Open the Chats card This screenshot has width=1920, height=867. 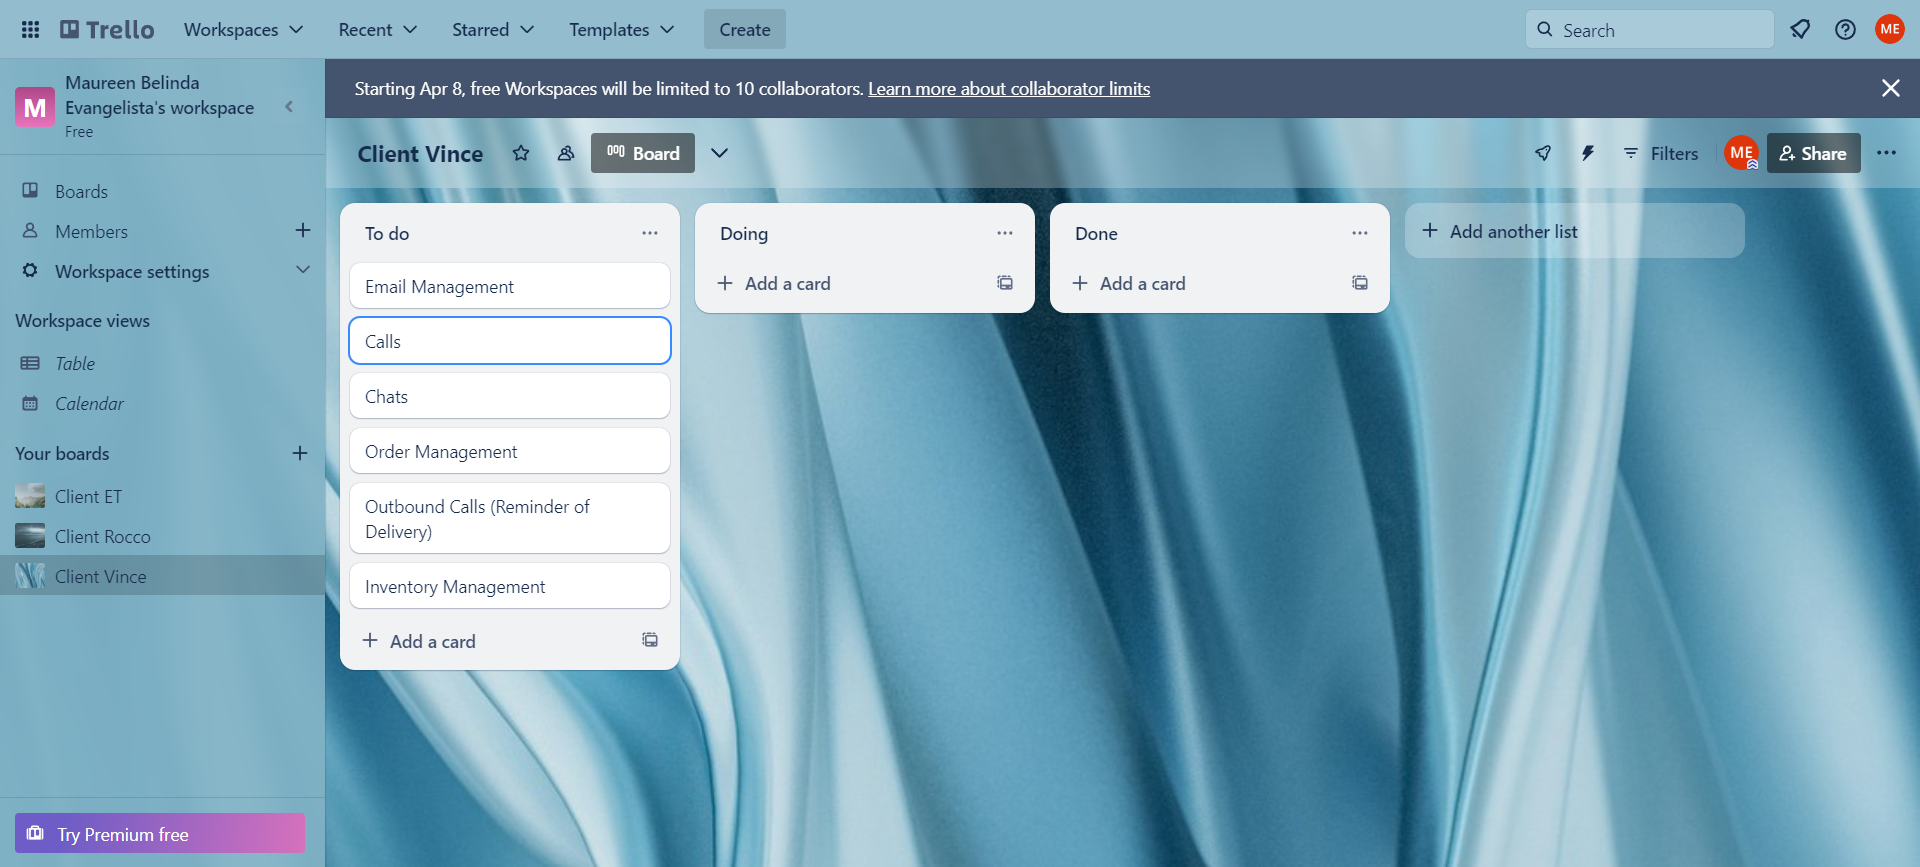(x=510, y=396)
